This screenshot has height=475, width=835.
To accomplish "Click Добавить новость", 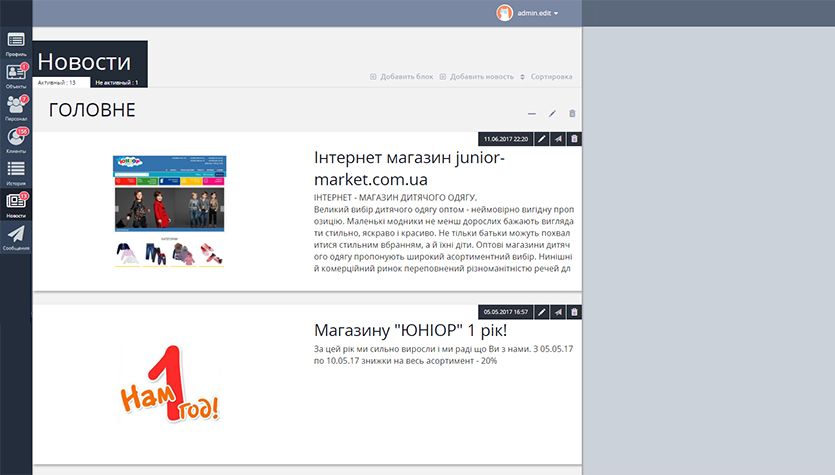I will [x=477, y=77].
